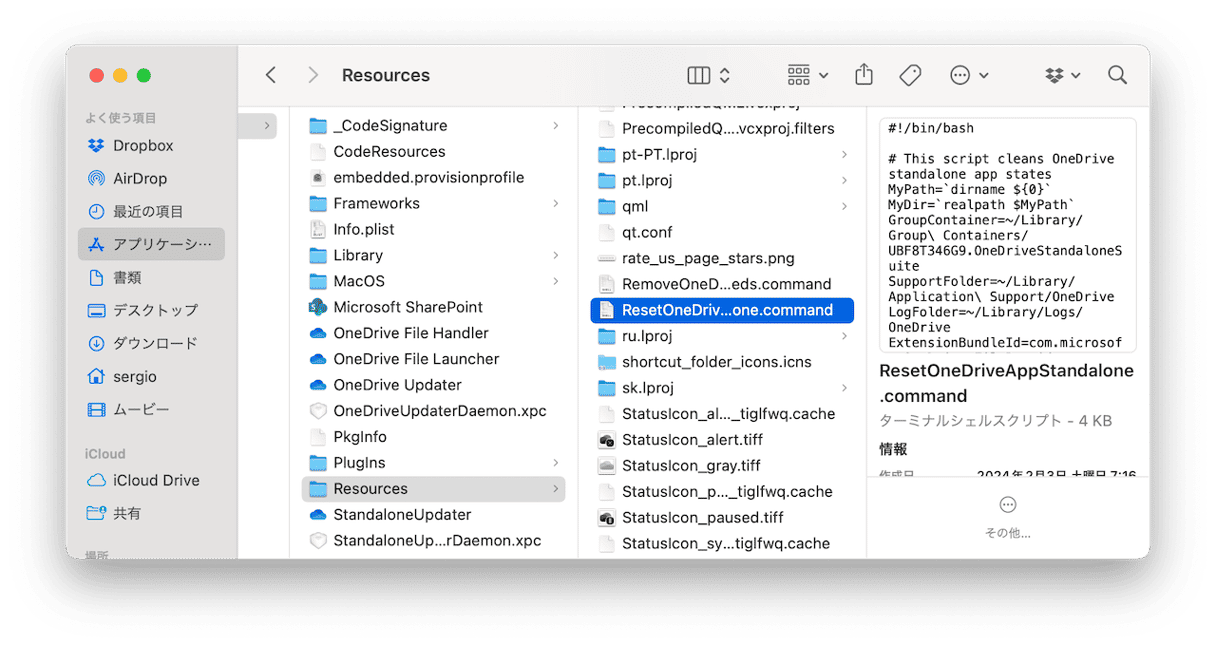Select the _CodeSignature folder
Viewport: 1216px width, 646px height.
(433, 125)
